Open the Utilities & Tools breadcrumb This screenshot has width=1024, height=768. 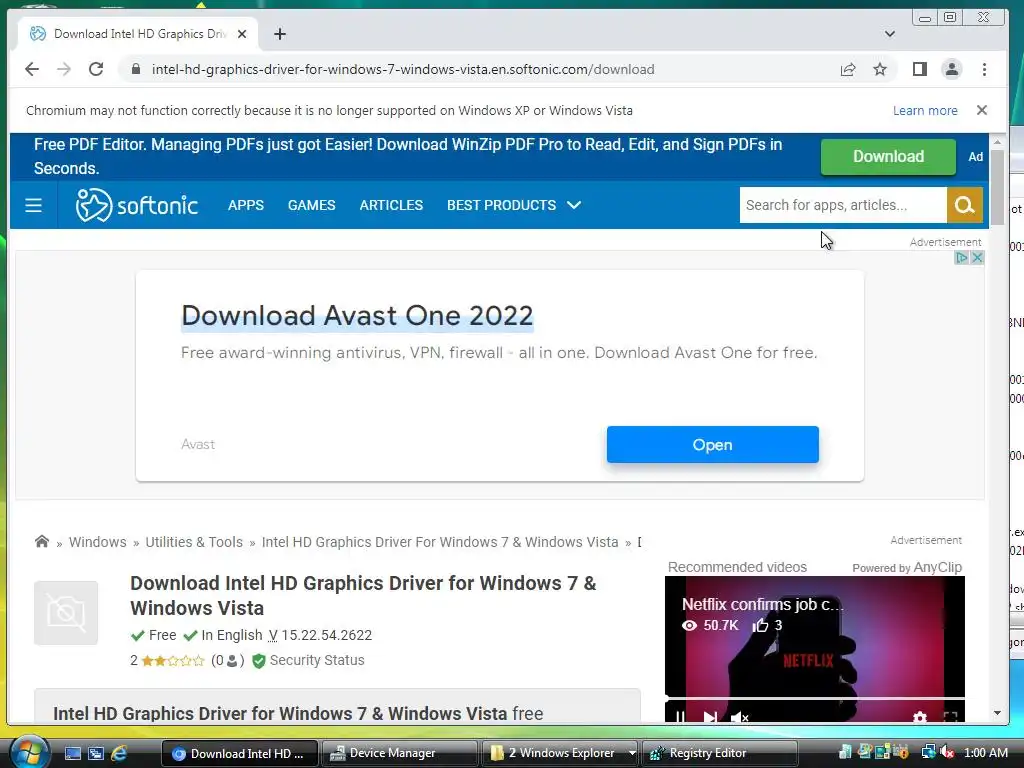(x=194, y=542)
